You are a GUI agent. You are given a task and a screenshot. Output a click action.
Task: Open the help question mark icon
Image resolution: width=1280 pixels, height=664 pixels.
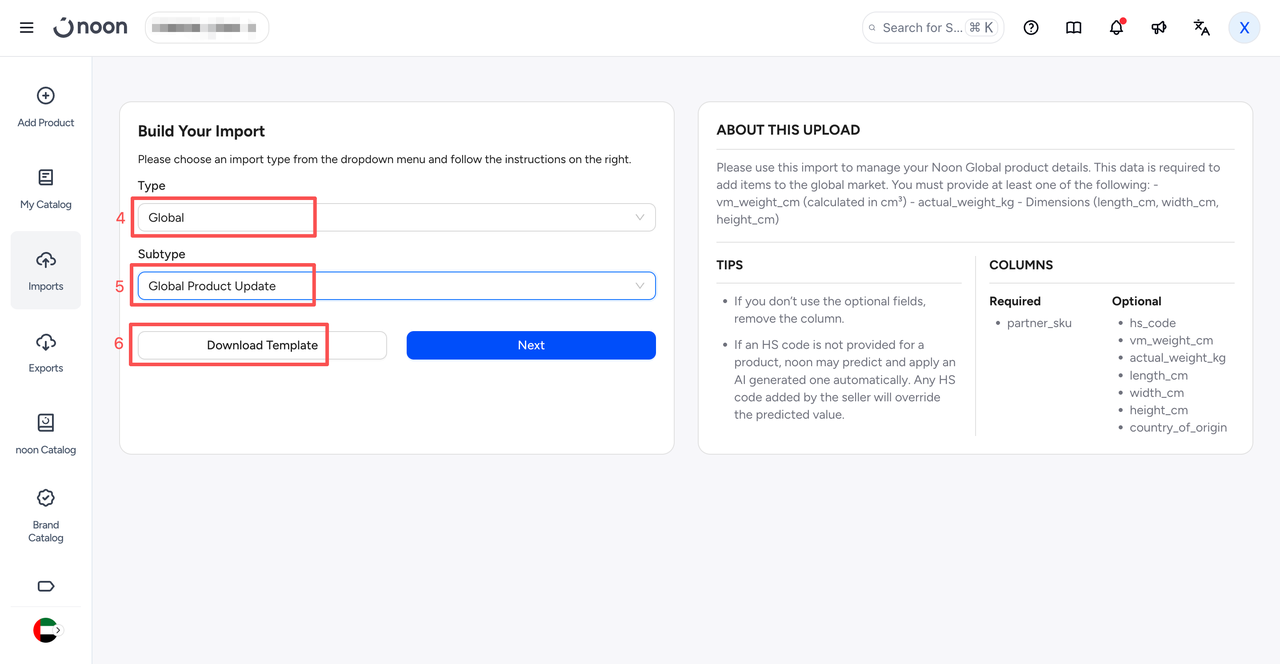[1031, 28]
